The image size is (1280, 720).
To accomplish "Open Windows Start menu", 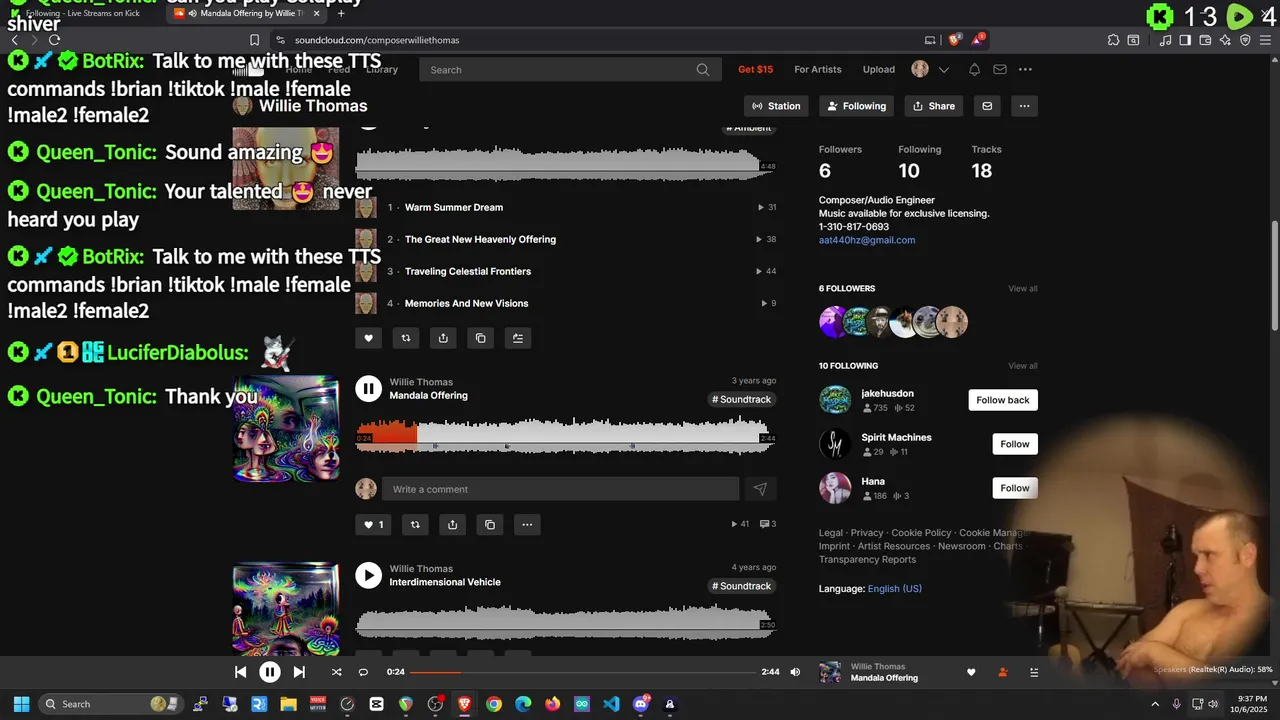I will [21, 704].
